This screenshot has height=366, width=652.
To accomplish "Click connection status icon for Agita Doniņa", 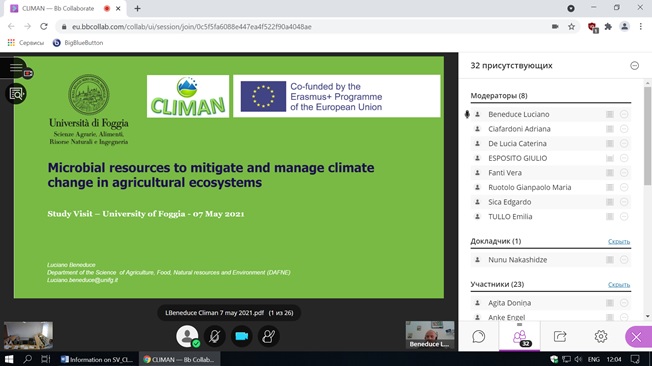I will pos(610,303).
